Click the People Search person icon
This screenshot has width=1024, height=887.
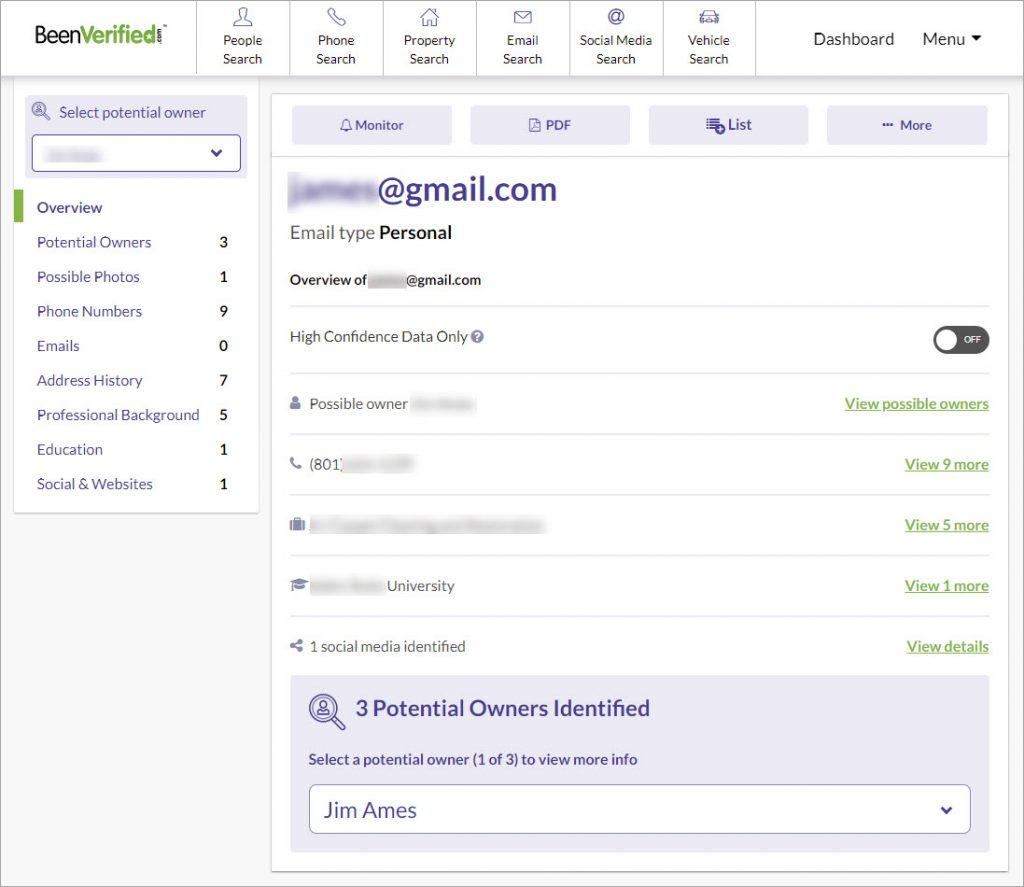[x=242, y=17]
